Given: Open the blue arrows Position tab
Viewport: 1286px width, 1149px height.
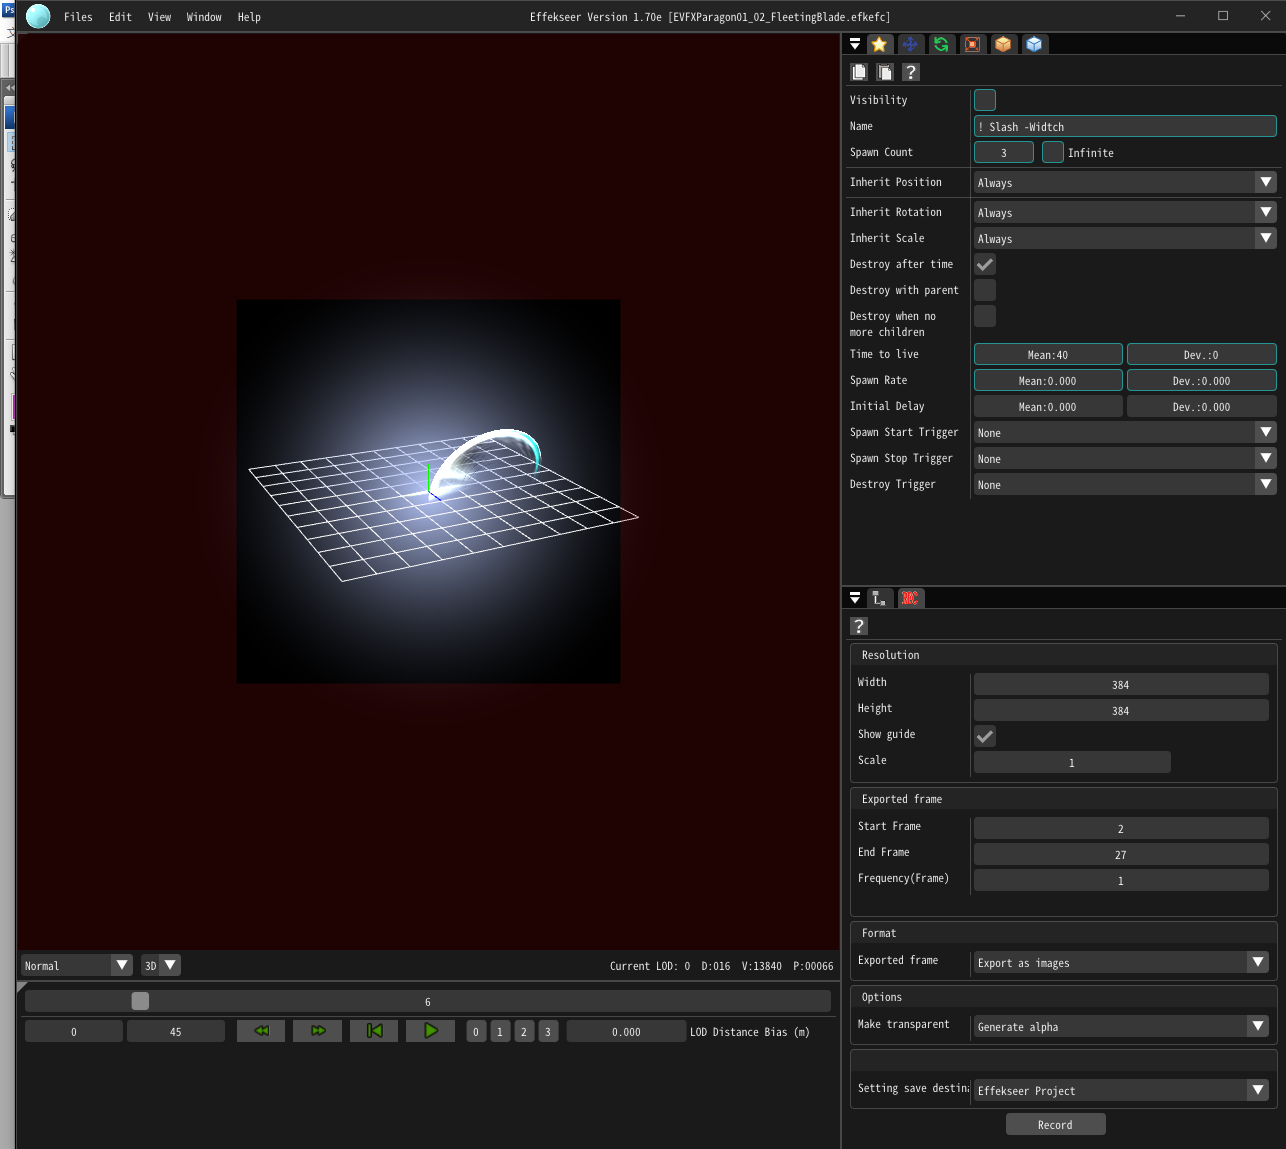Looking at the screenshot, I should click(910, 44).
